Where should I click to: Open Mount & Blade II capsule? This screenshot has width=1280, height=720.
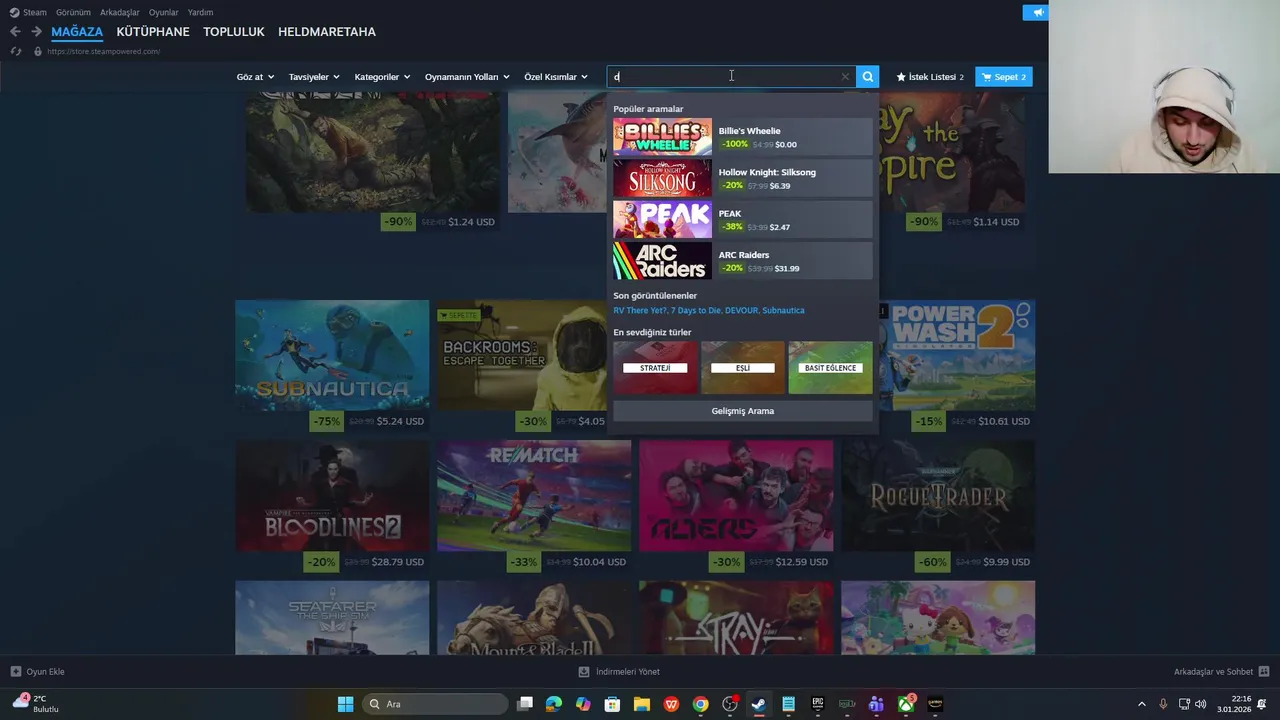[x=534, y=618]
